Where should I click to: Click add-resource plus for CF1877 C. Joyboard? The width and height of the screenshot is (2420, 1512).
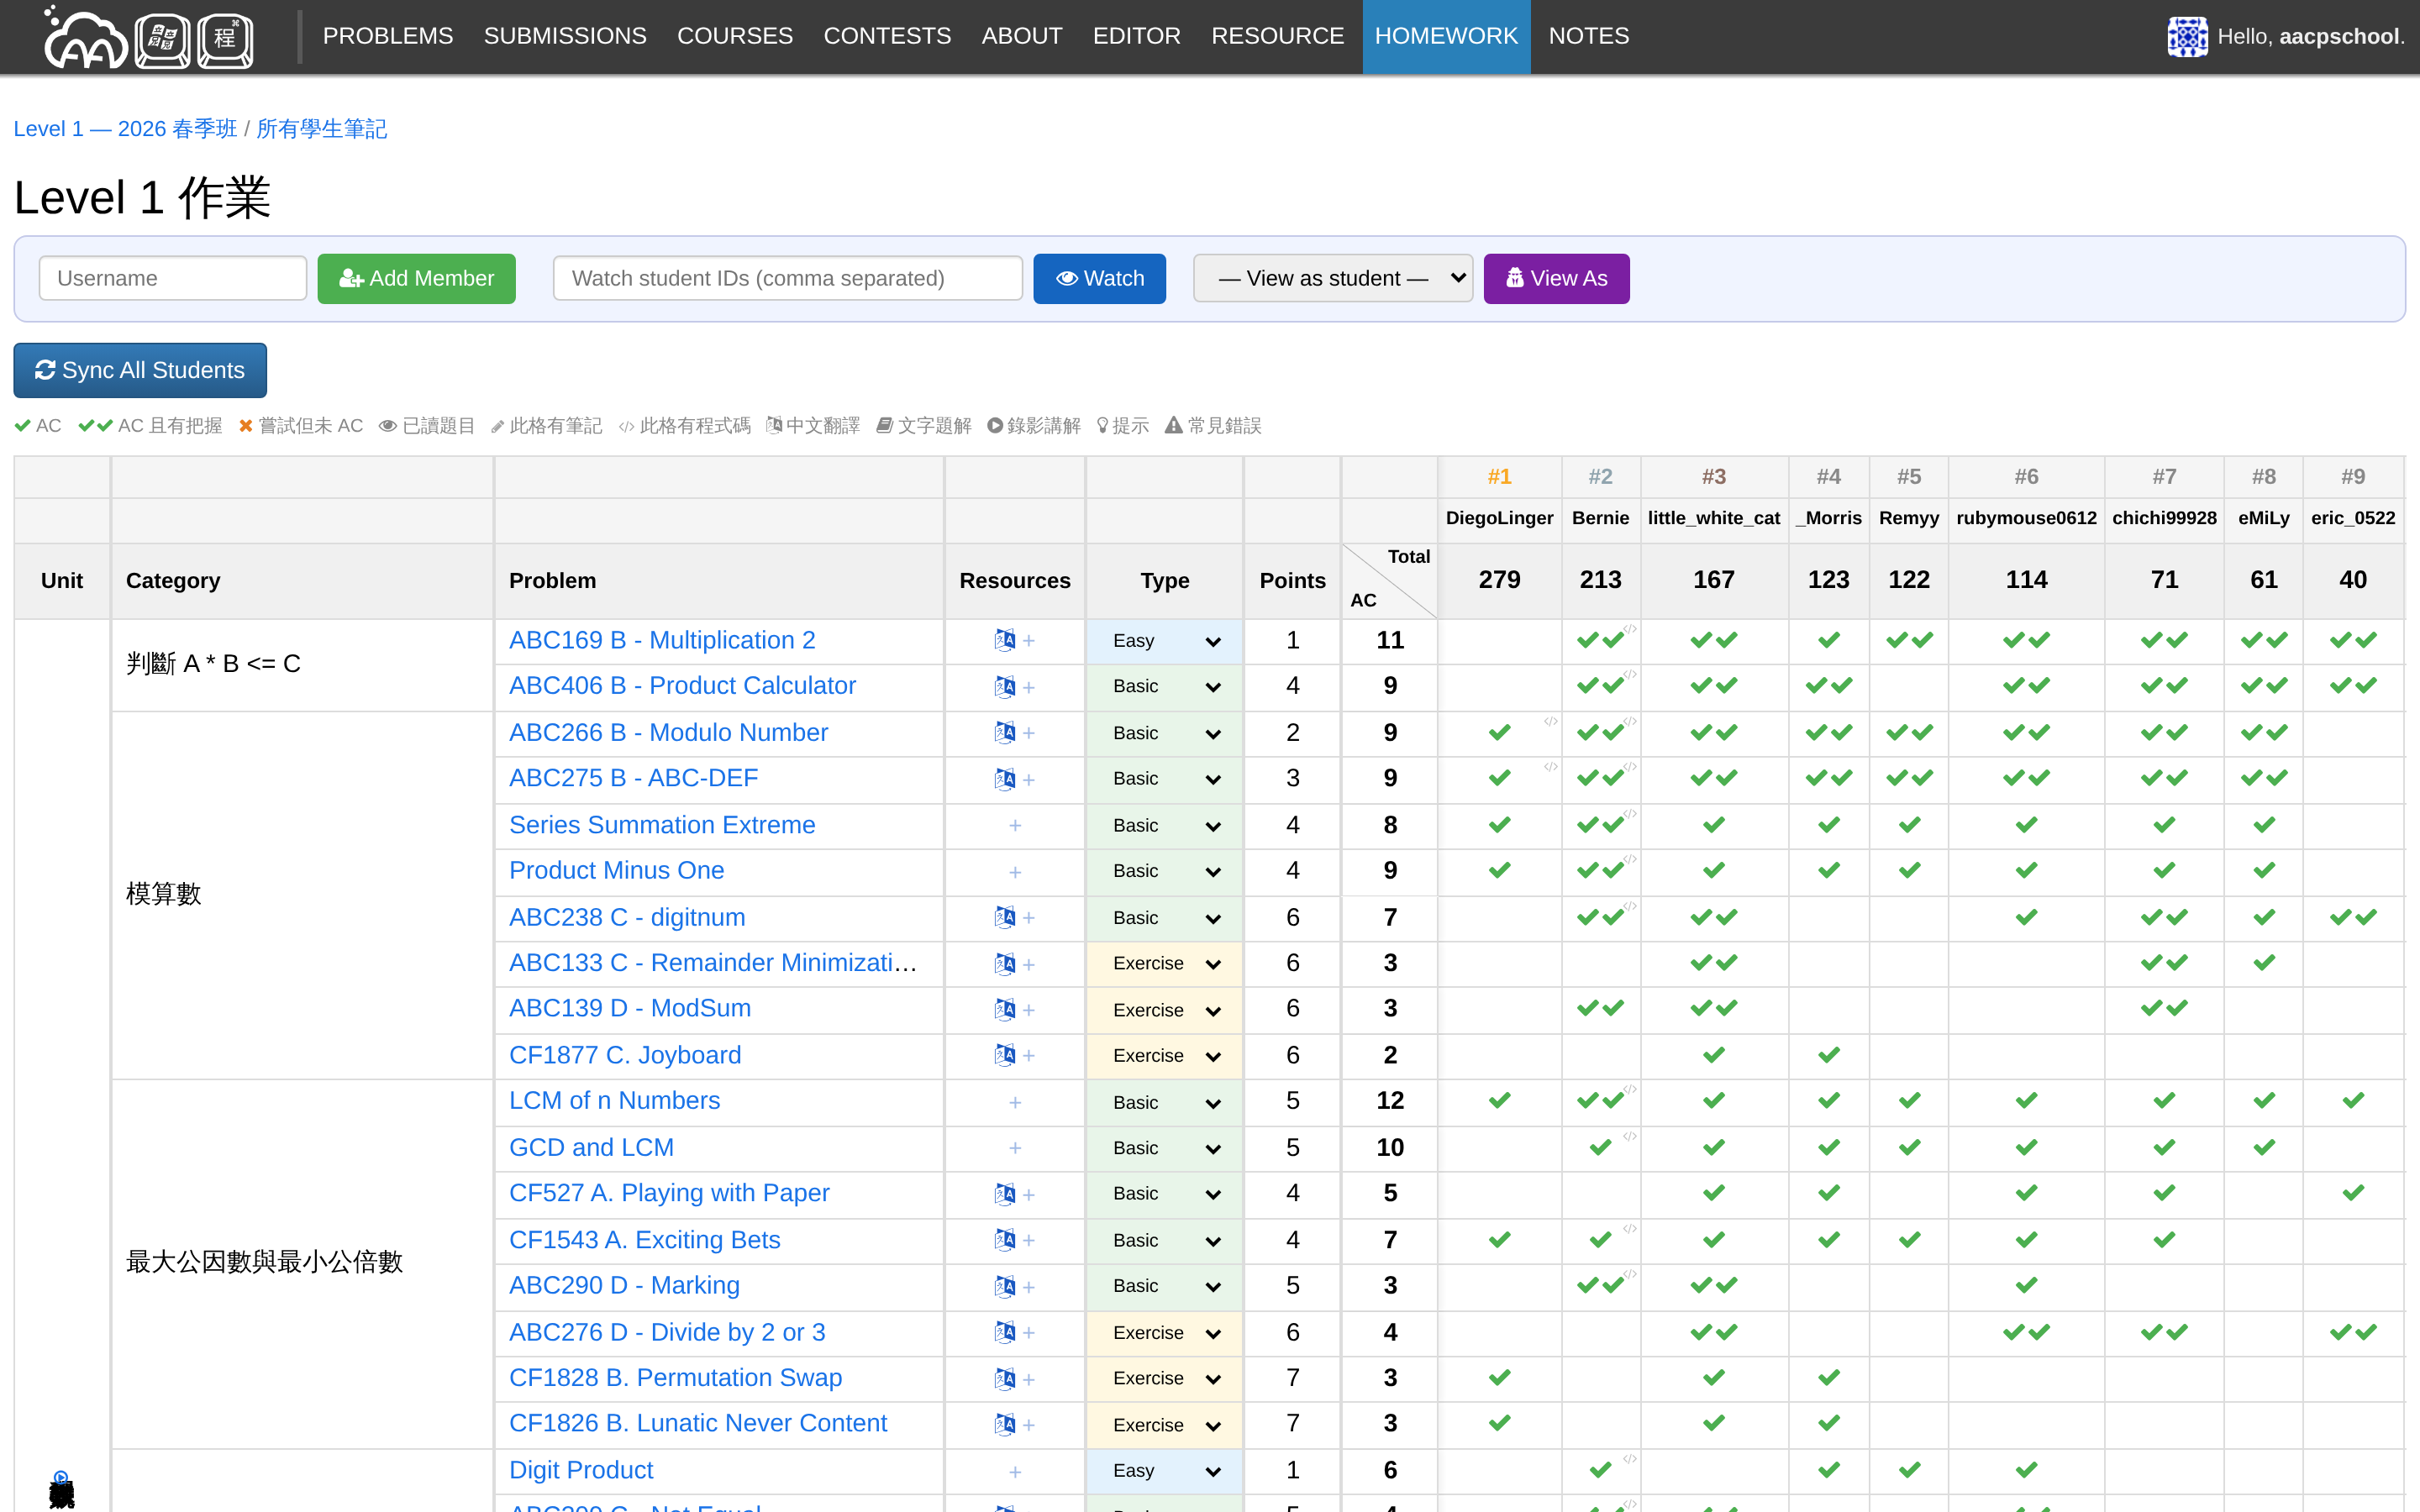pyautogui.click(x=1028, y=1055)
